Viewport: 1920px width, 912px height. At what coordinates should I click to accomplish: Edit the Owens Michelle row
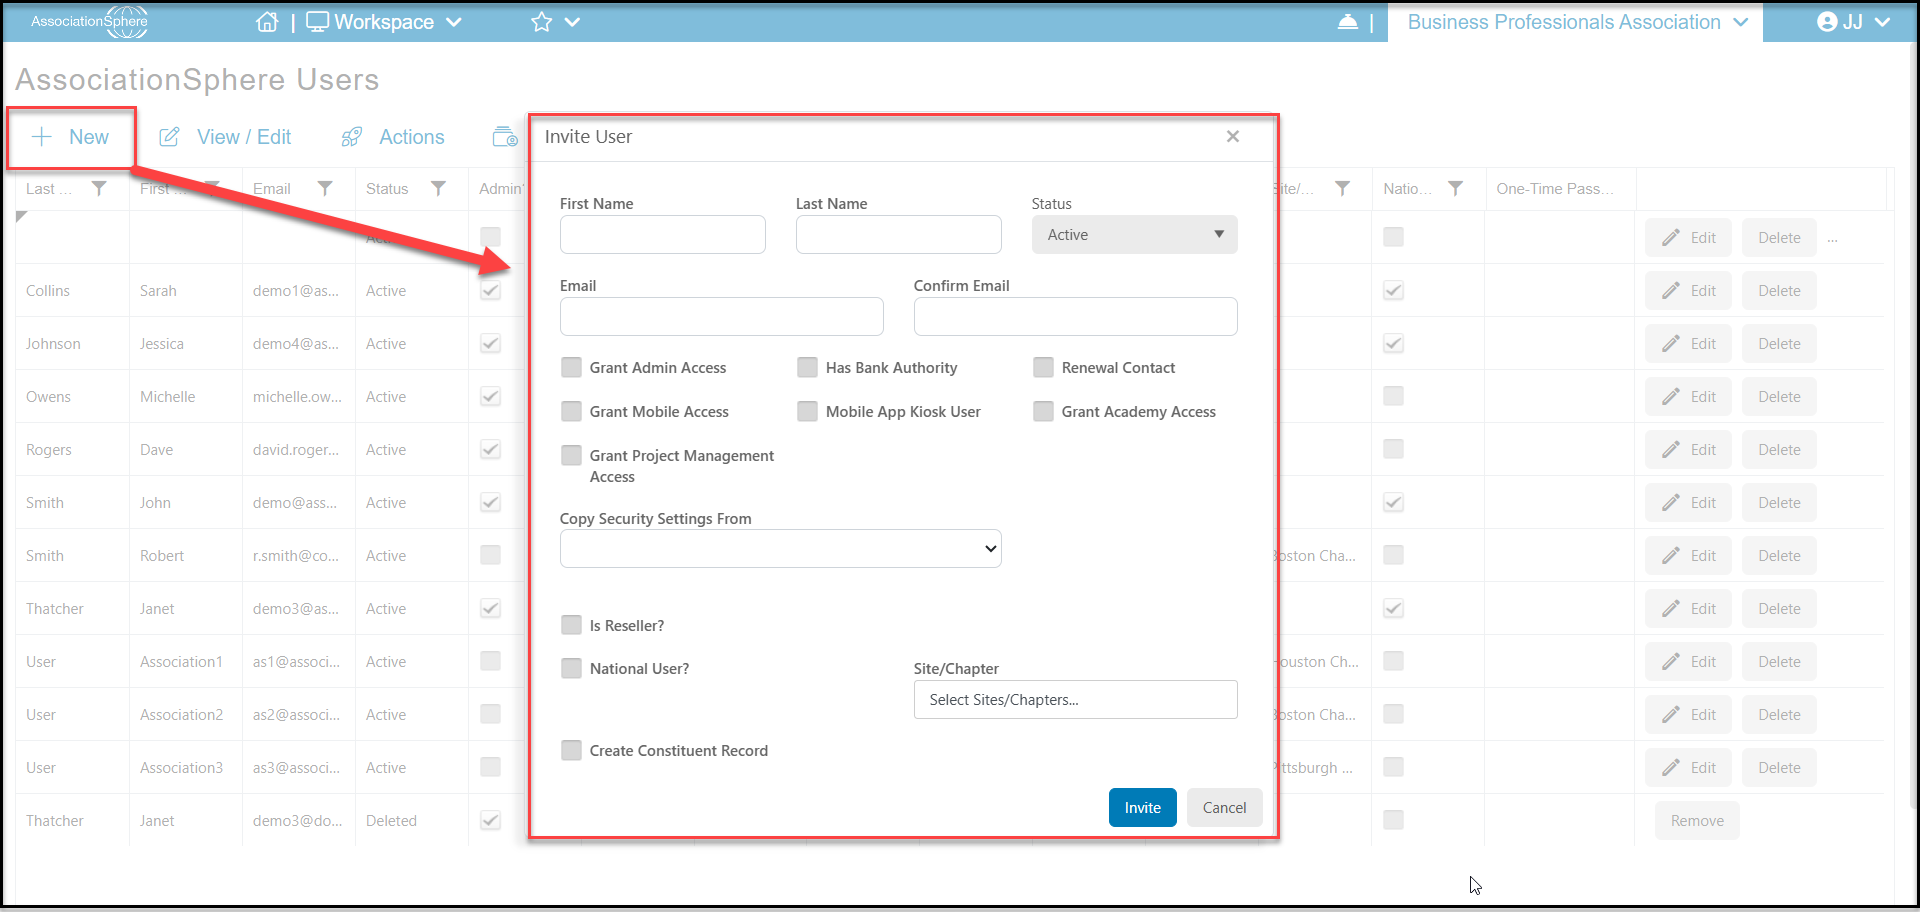[1689, 397]
